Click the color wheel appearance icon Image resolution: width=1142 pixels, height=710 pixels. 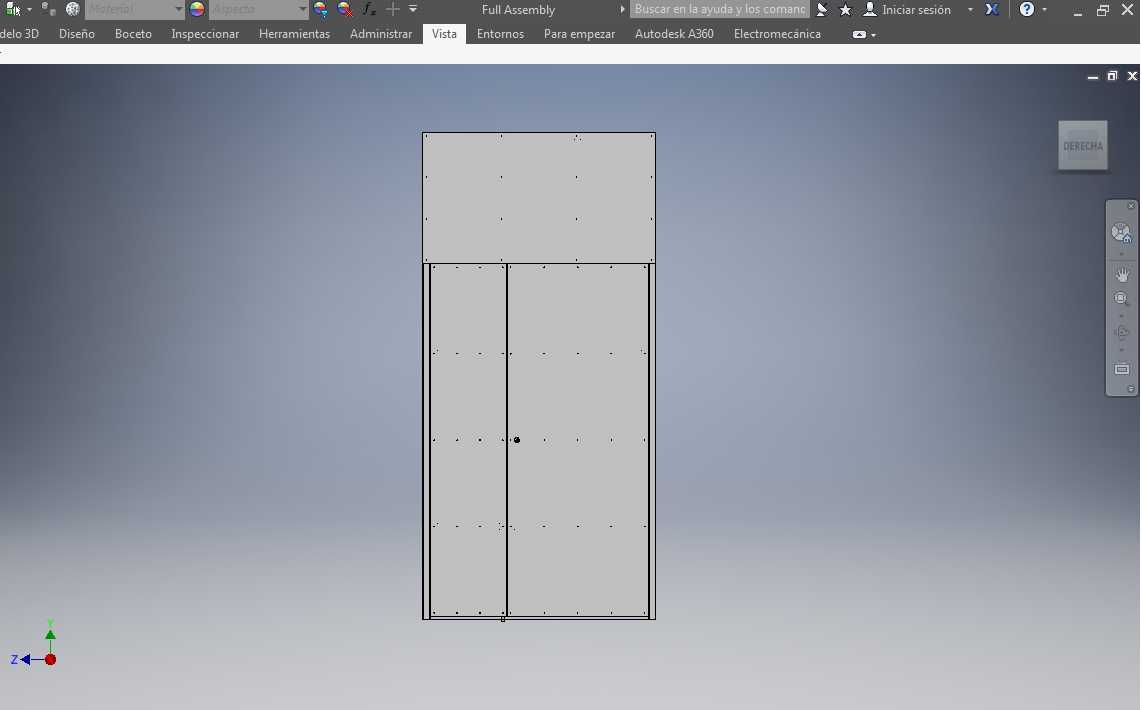[x=197, y=9]
